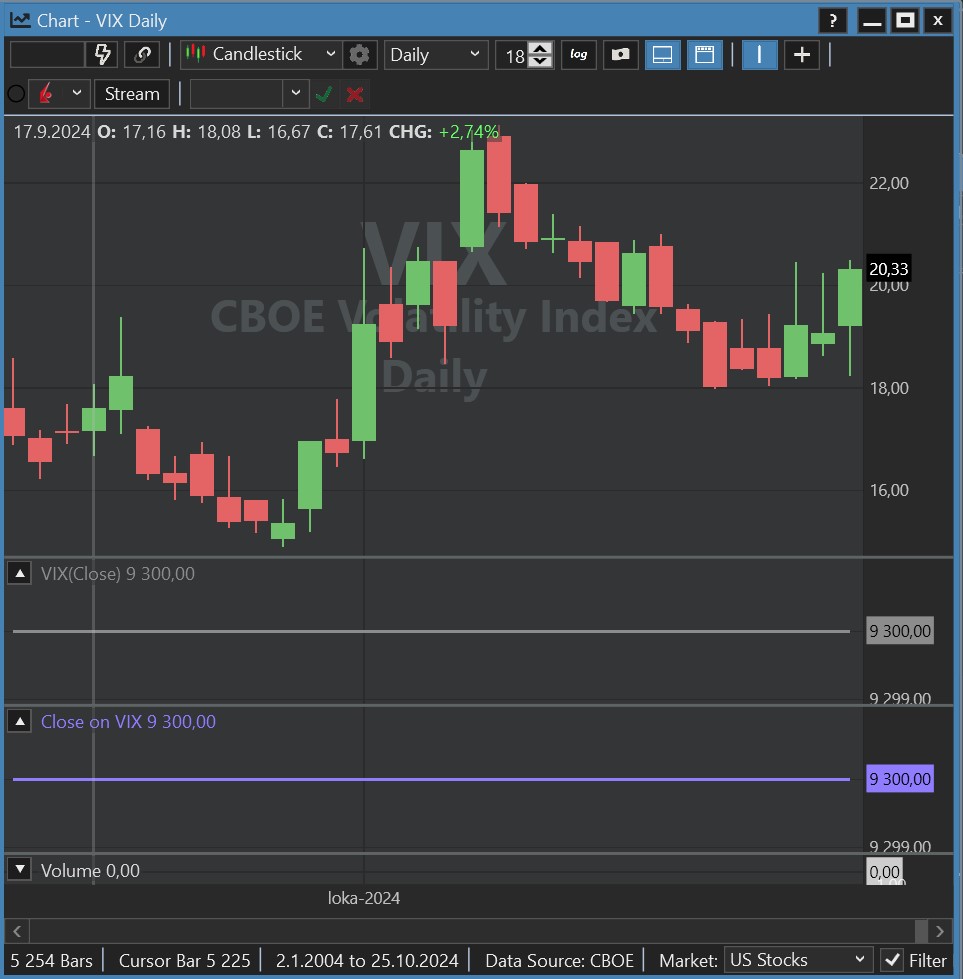The height and width of the screenshot is (979, 963).
Task: Open the empty combo box beside Stream
Action: pyautogui.click(x=249, y=94)
